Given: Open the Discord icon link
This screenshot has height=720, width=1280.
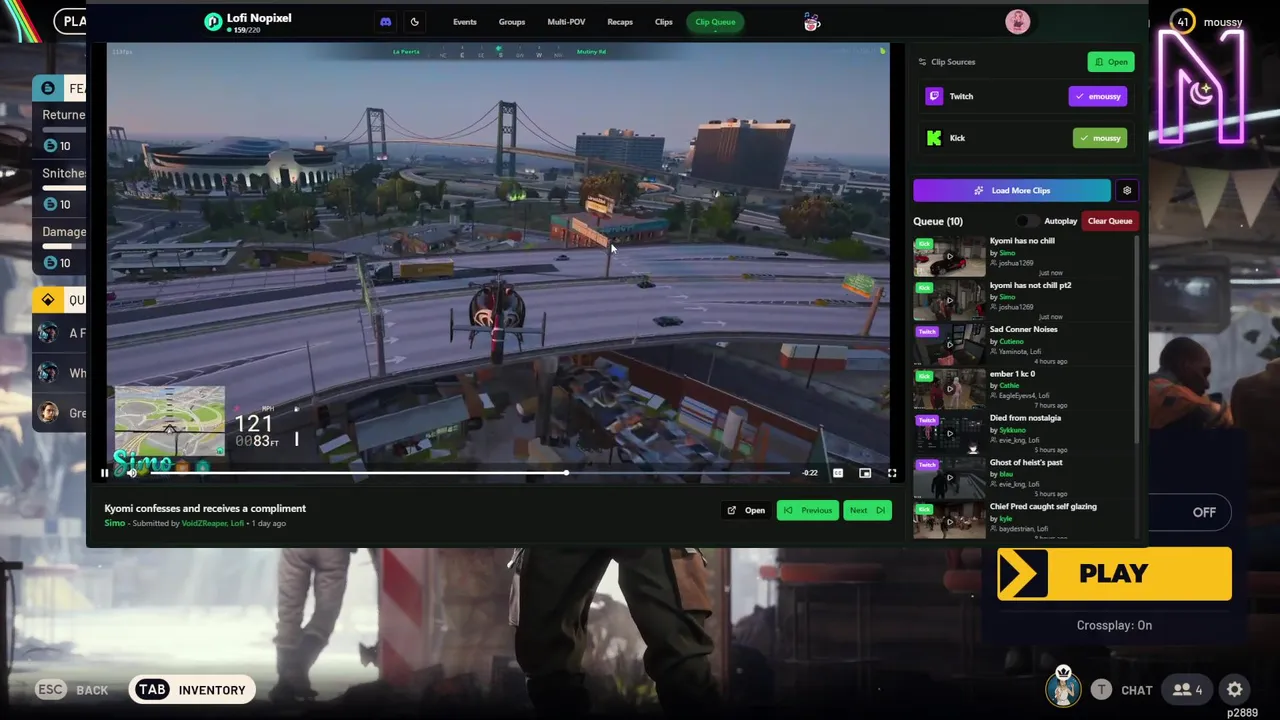Looking at the screenshot, I should coord(386,22).
